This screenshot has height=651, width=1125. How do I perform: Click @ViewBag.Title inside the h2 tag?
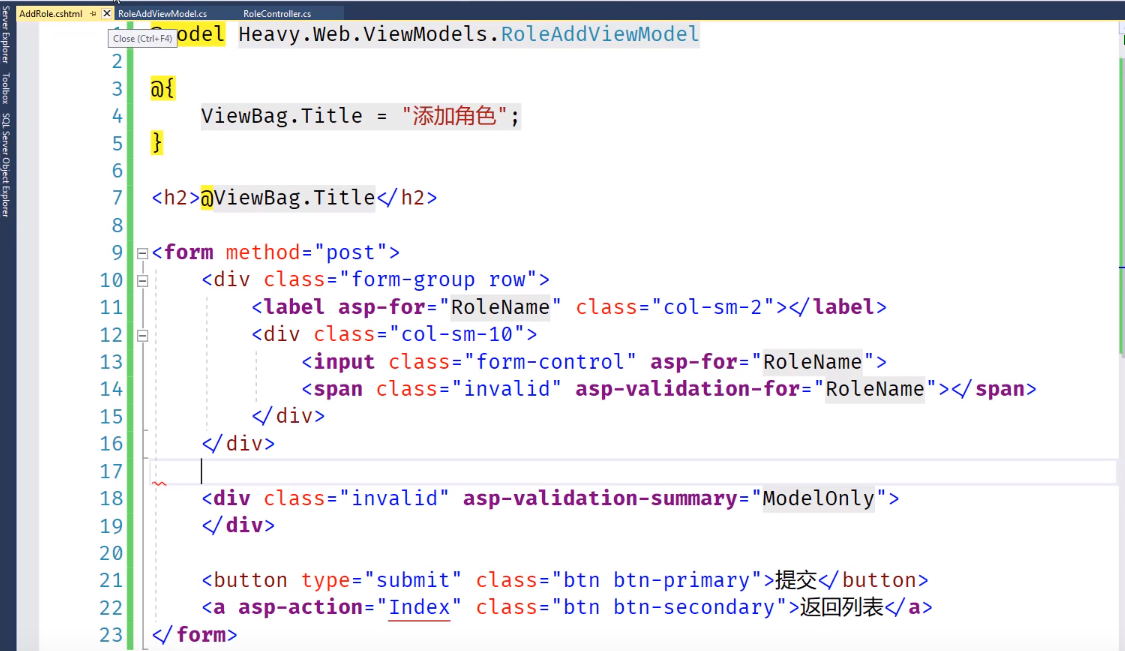288,197
